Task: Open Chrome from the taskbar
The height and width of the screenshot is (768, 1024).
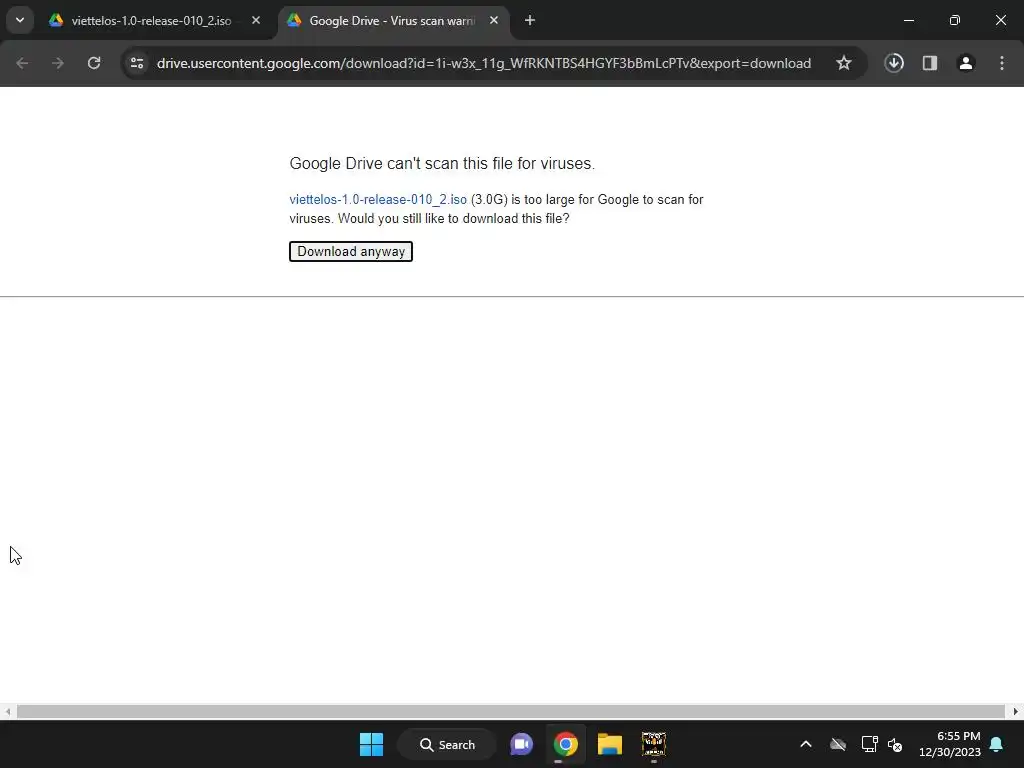Action: tap(566, 744)
